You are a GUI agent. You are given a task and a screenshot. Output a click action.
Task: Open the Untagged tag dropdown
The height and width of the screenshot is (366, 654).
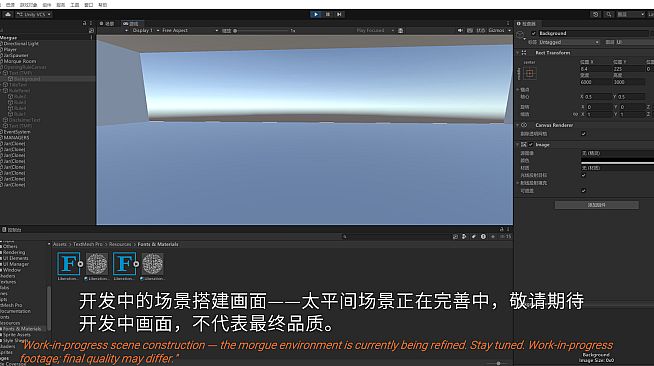click(569, 42)
